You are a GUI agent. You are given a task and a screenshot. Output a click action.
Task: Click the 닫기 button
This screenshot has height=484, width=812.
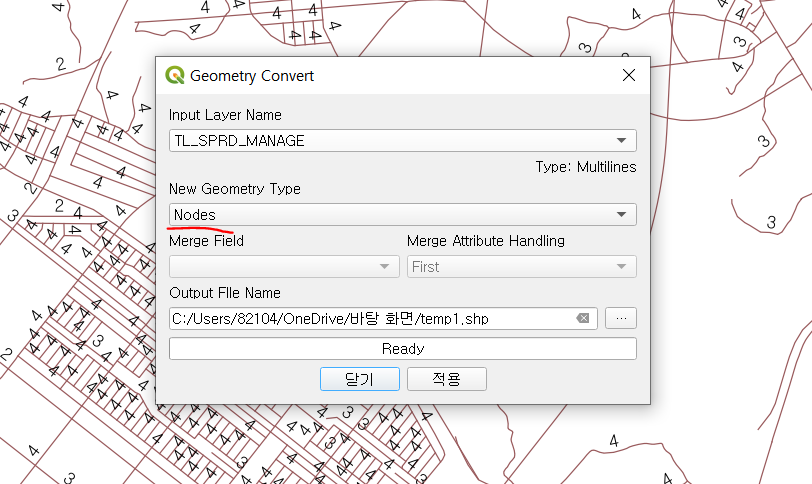(x=359, y=379)
